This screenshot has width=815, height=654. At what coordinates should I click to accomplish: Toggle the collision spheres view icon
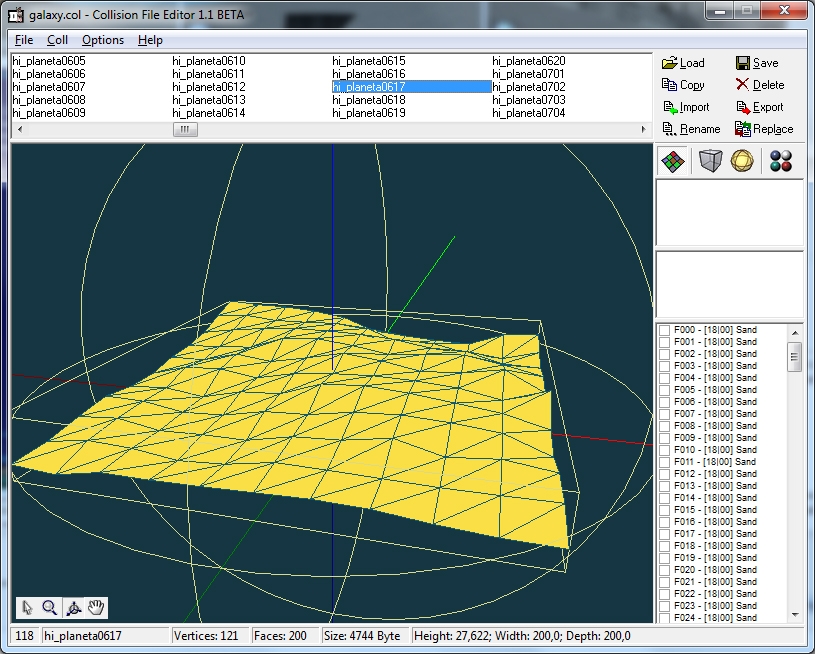point(742,161)
